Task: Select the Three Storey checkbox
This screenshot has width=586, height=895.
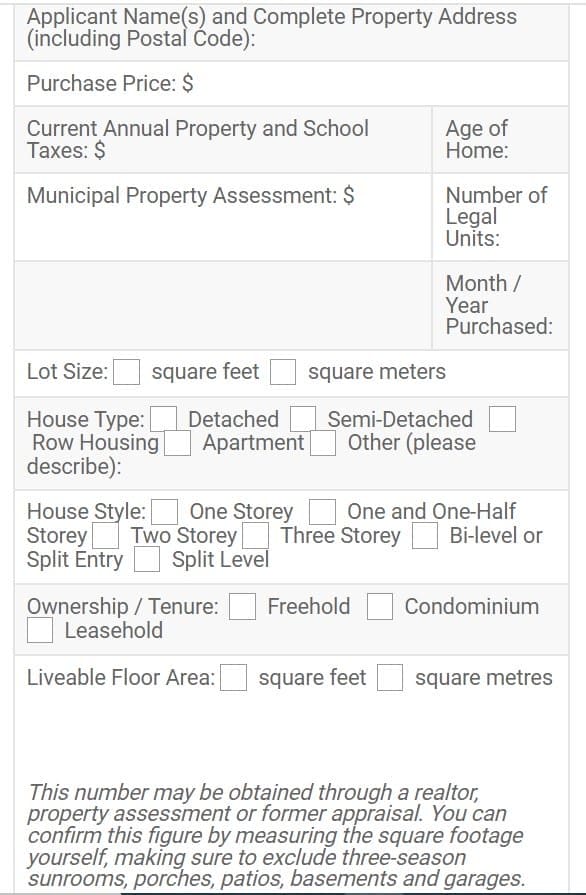Action: click(256, 535)
